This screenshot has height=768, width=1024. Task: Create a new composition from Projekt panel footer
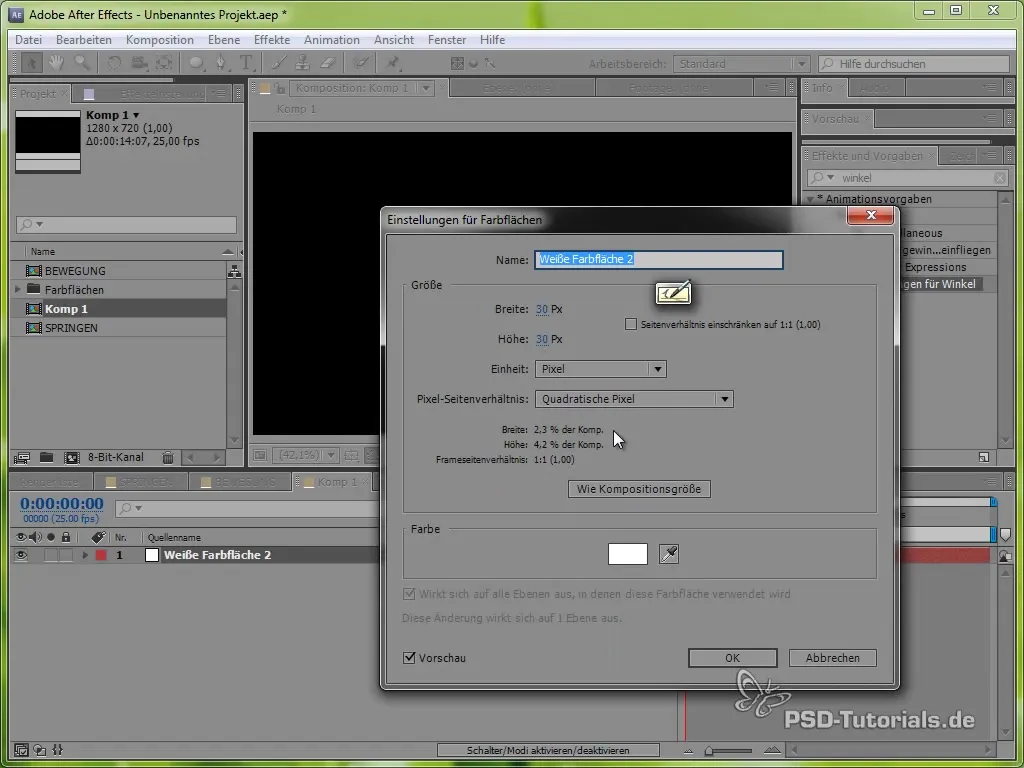tap(71, 458)
